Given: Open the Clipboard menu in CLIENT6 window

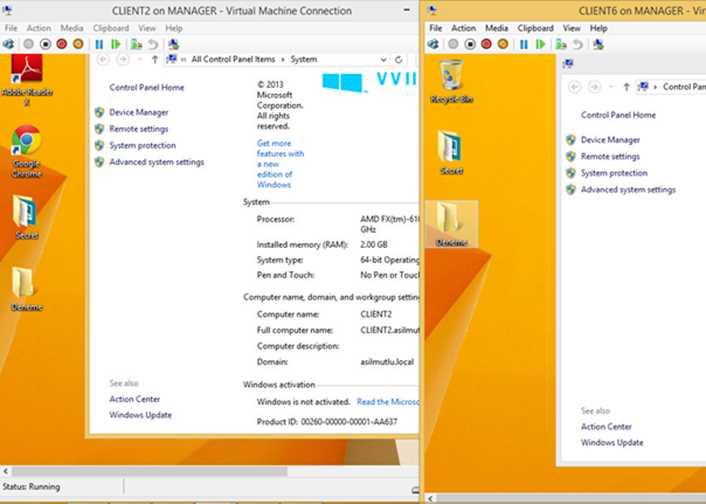Looking at the screenshot, I should pyautogui.click(x=534, y=28).
